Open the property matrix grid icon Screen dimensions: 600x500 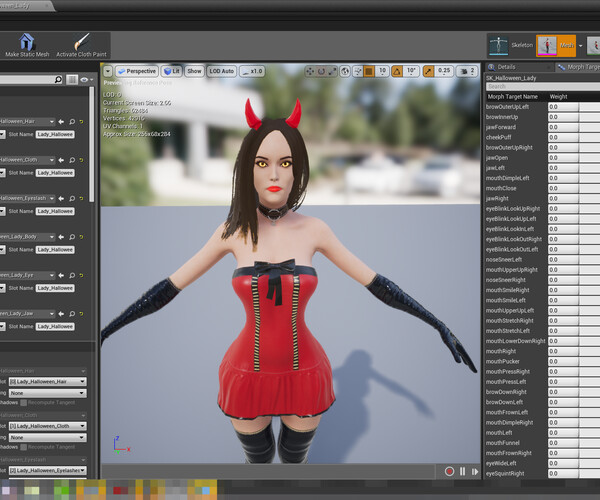(x=72, y=80)
